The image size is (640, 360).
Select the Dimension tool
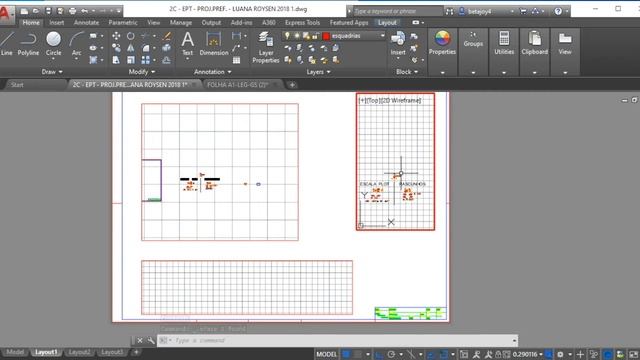click(214, 43)
